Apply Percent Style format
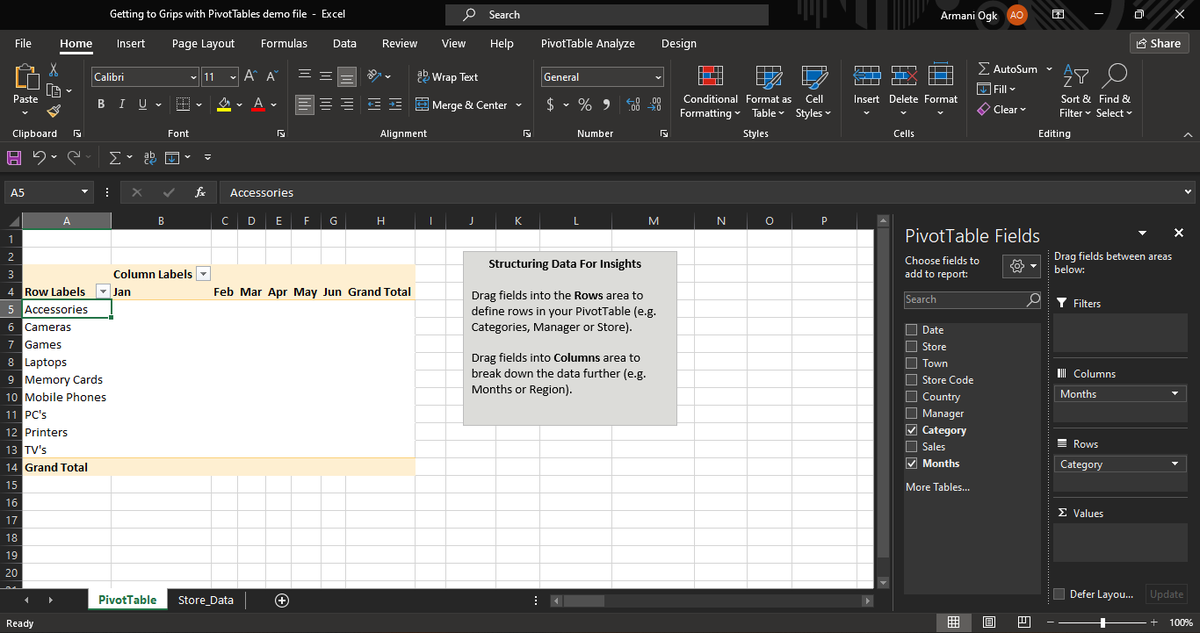Image resolution: width=1200 pixels, height=633 pixels. click(x=586, y=105)
